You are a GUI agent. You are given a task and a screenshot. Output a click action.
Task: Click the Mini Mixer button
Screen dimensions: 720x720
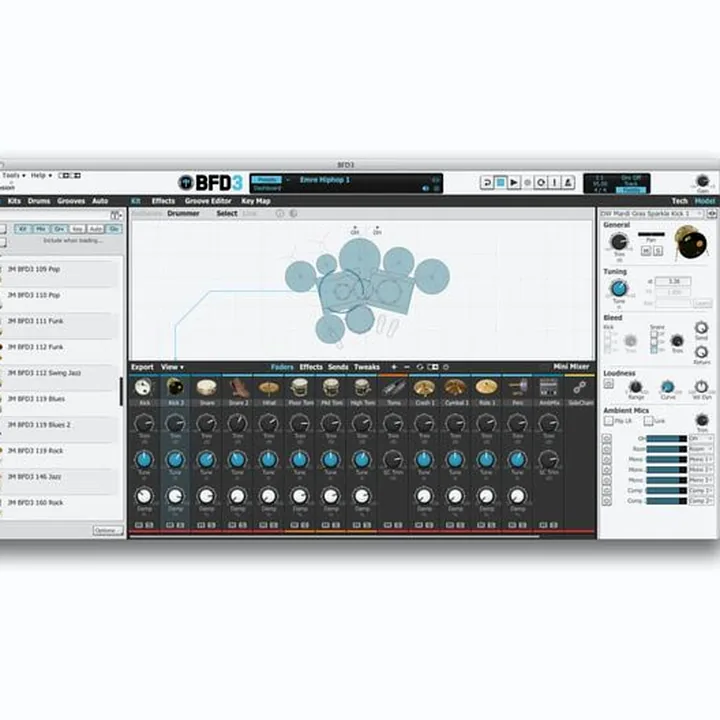(x=571, y=366)
